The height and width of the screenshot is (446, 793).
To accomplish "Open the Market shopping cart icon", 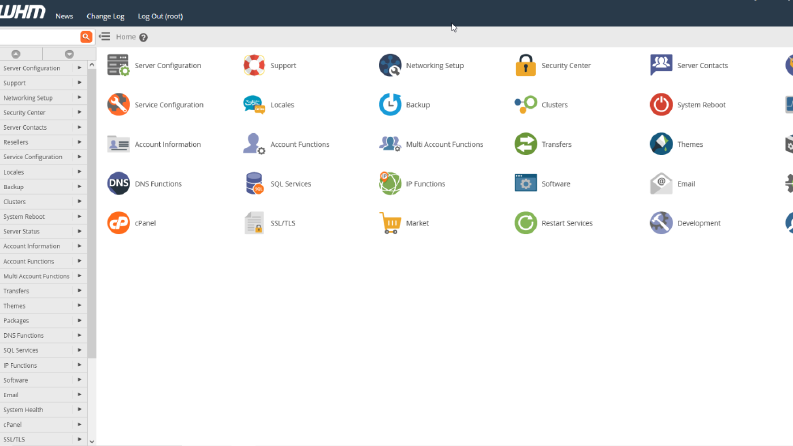I will [x=390, y=223].
